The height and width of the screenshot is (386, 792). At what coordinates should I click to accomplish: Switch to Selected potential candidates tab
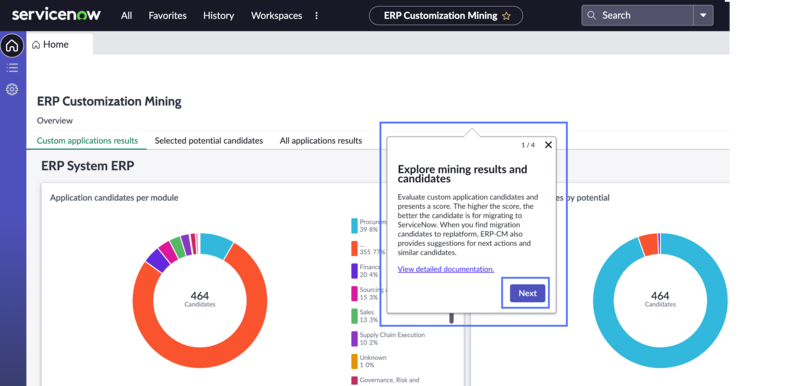click(209, 140)
